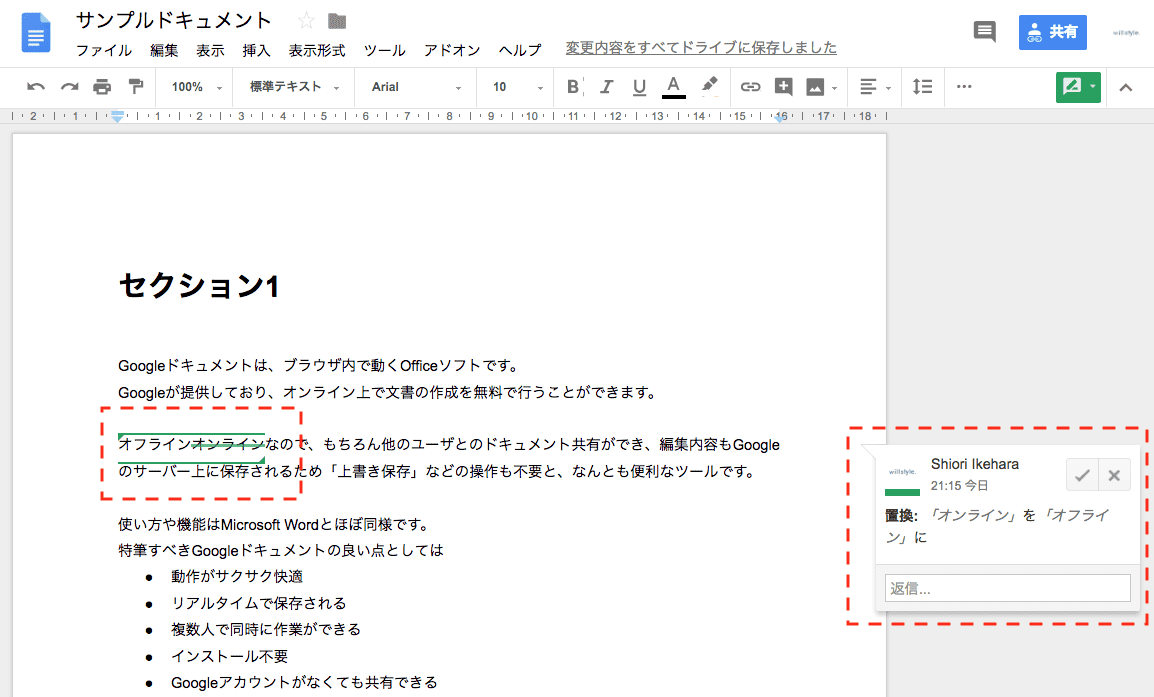The width and height of the screenshot is (1154, 697).
Task: Open the 編集 menu
Action: coord(164,50)
